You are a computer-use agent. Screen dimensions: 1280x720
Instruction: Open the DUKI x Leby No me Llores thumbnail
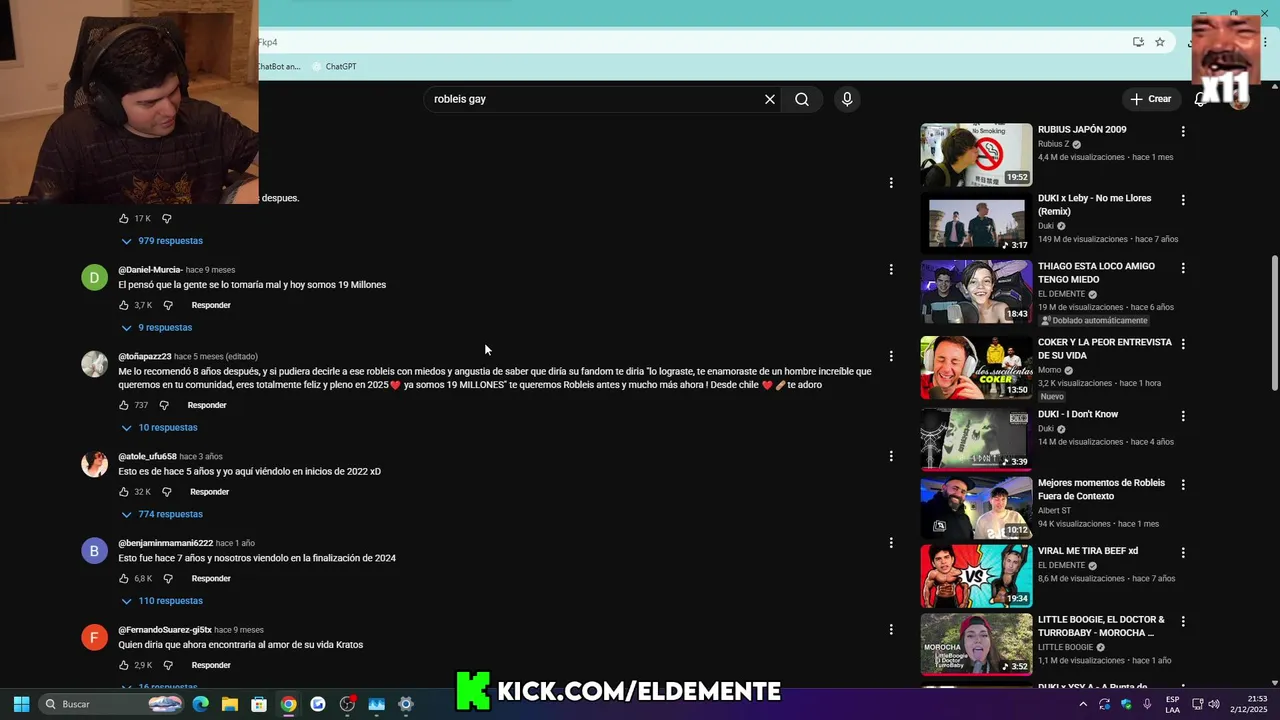click(x=976, y=223)
